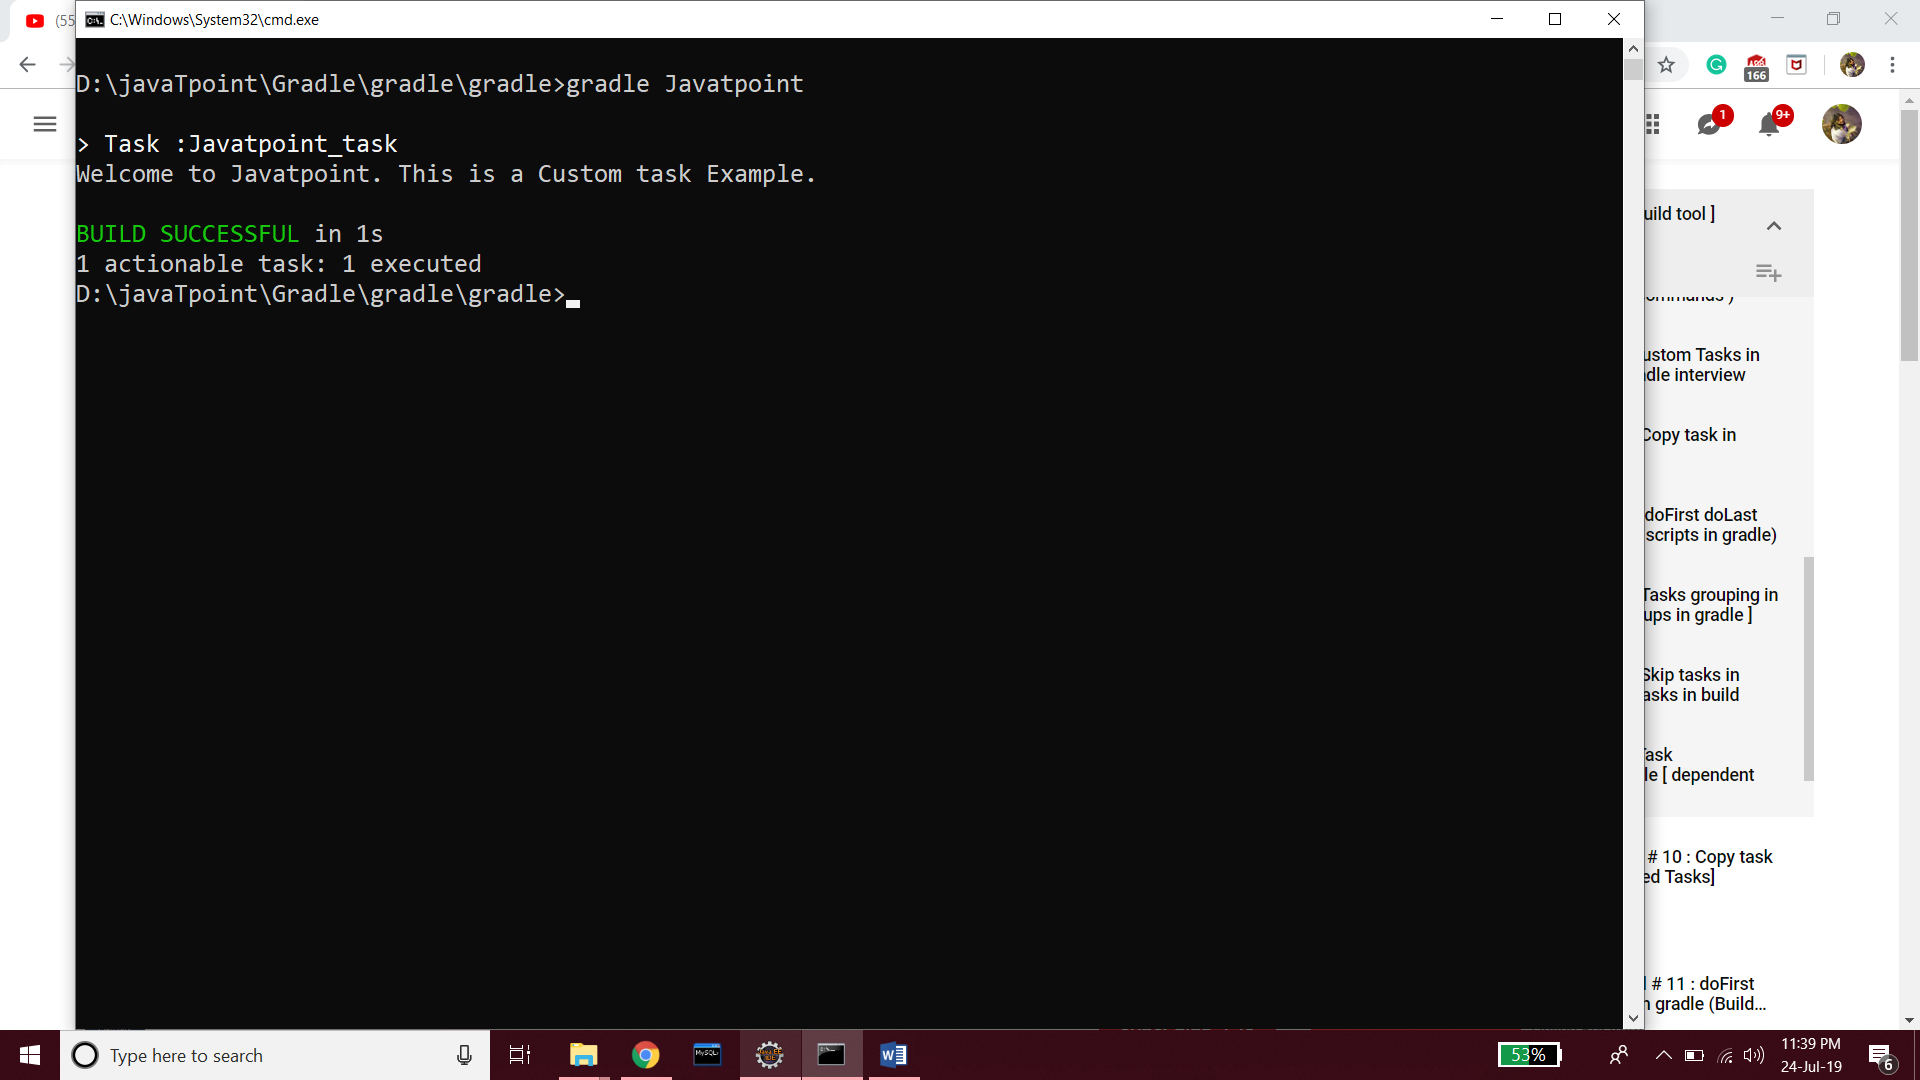Toggle the battery percentage display

coord(1530,1055)
